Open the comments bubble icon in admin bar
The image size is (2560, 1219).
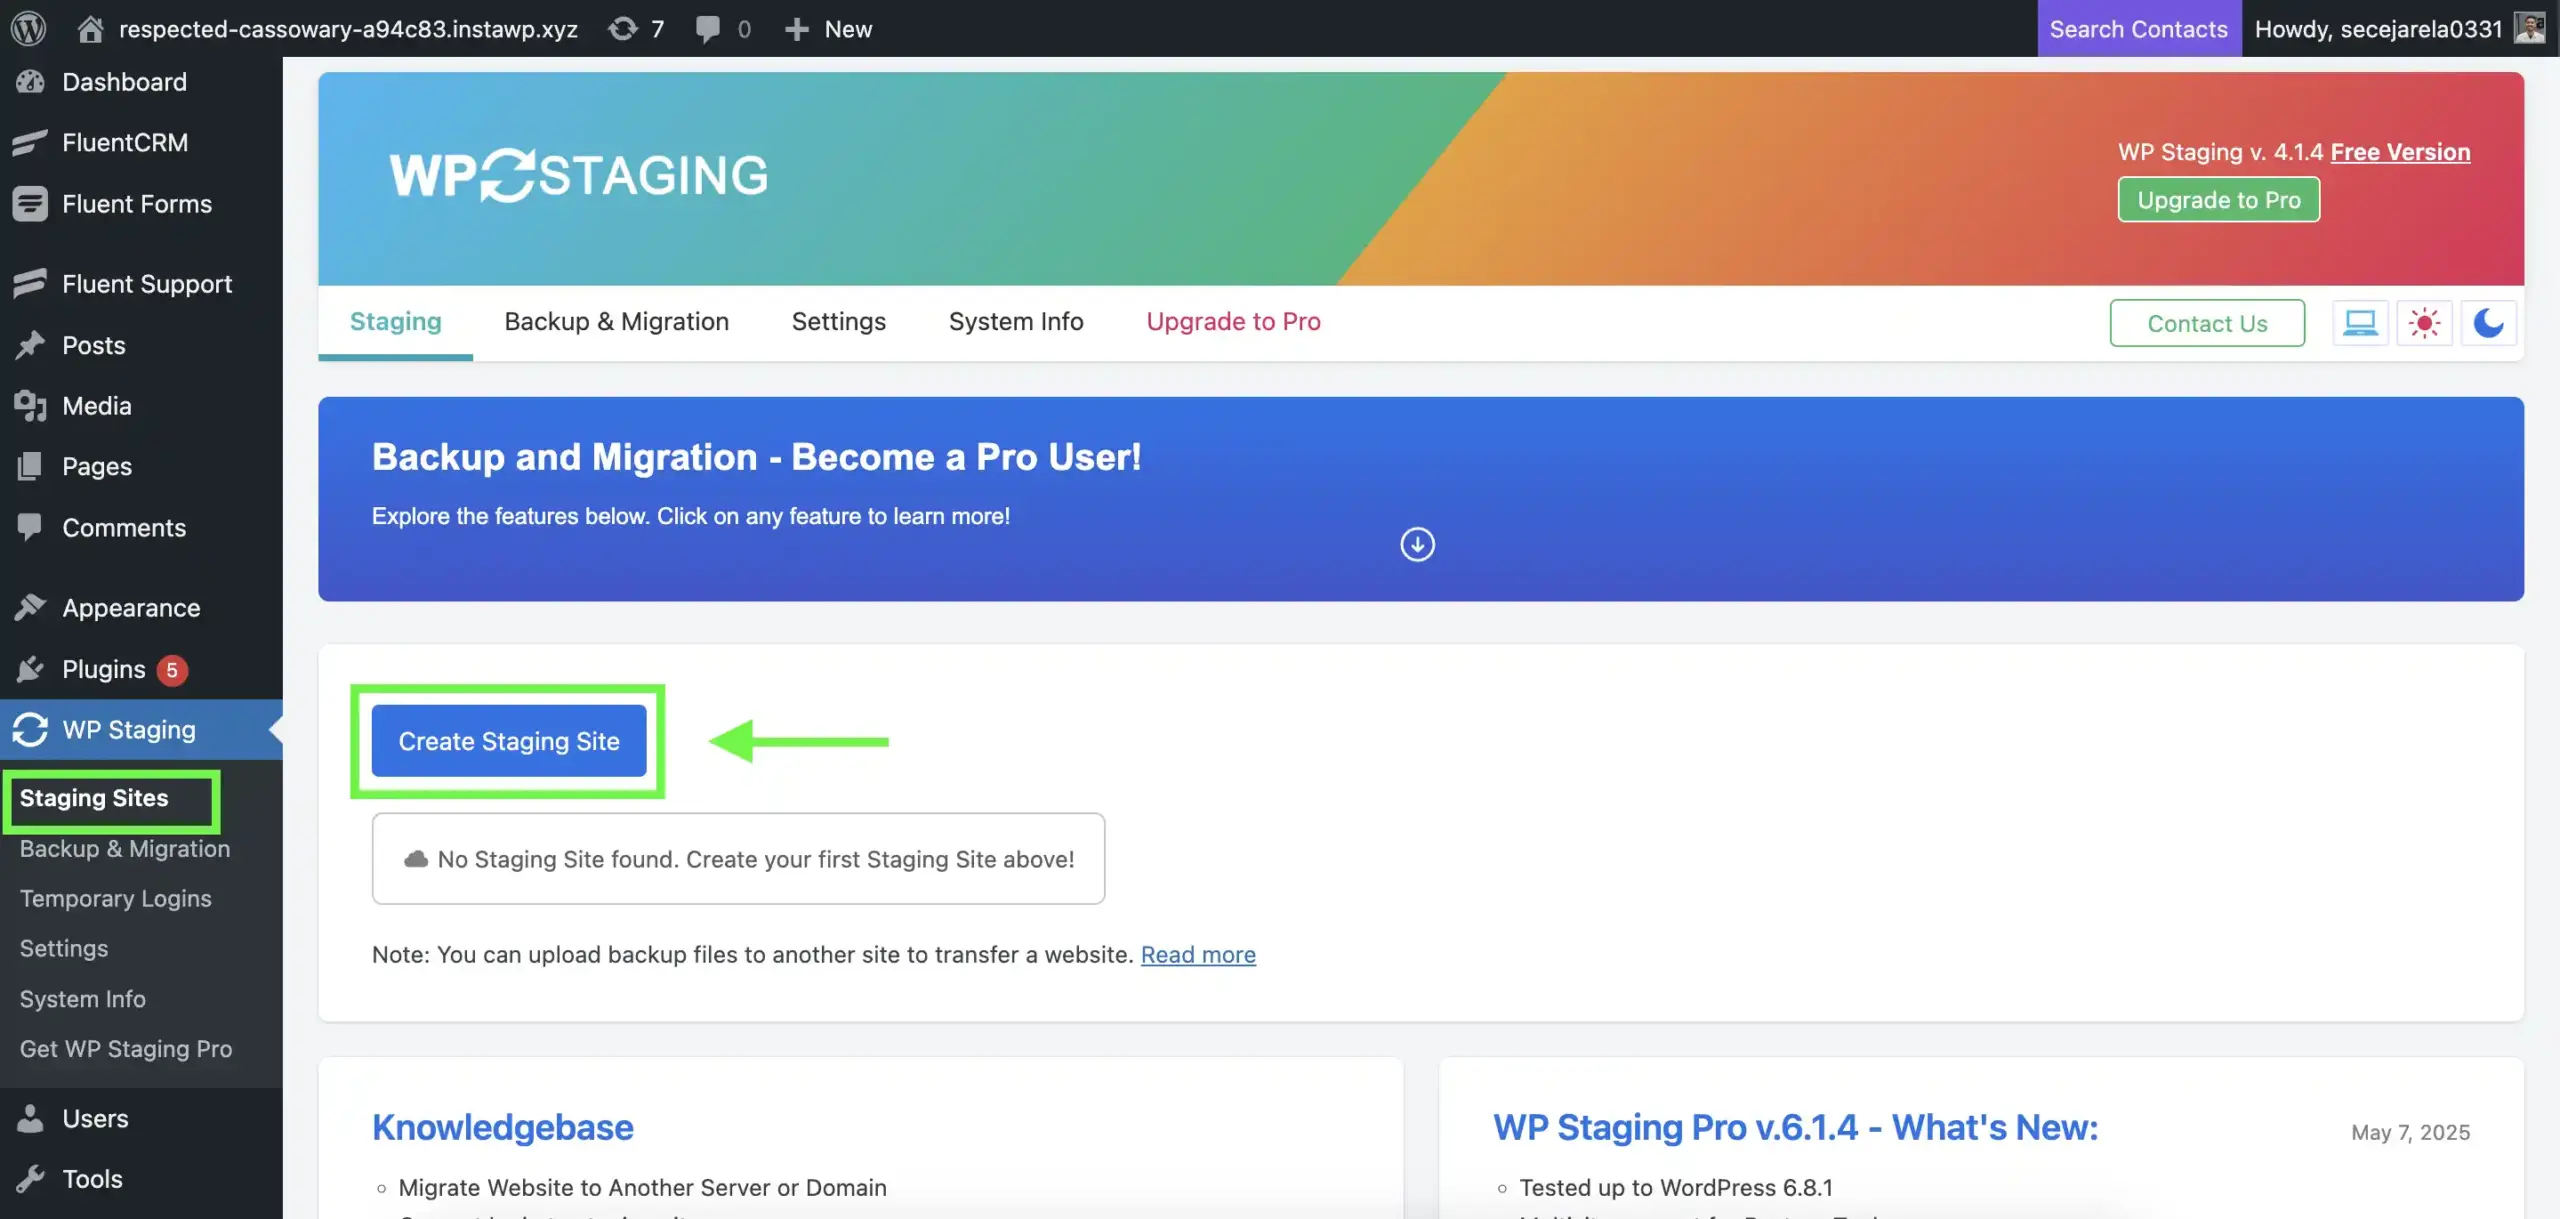coord(708,29)
